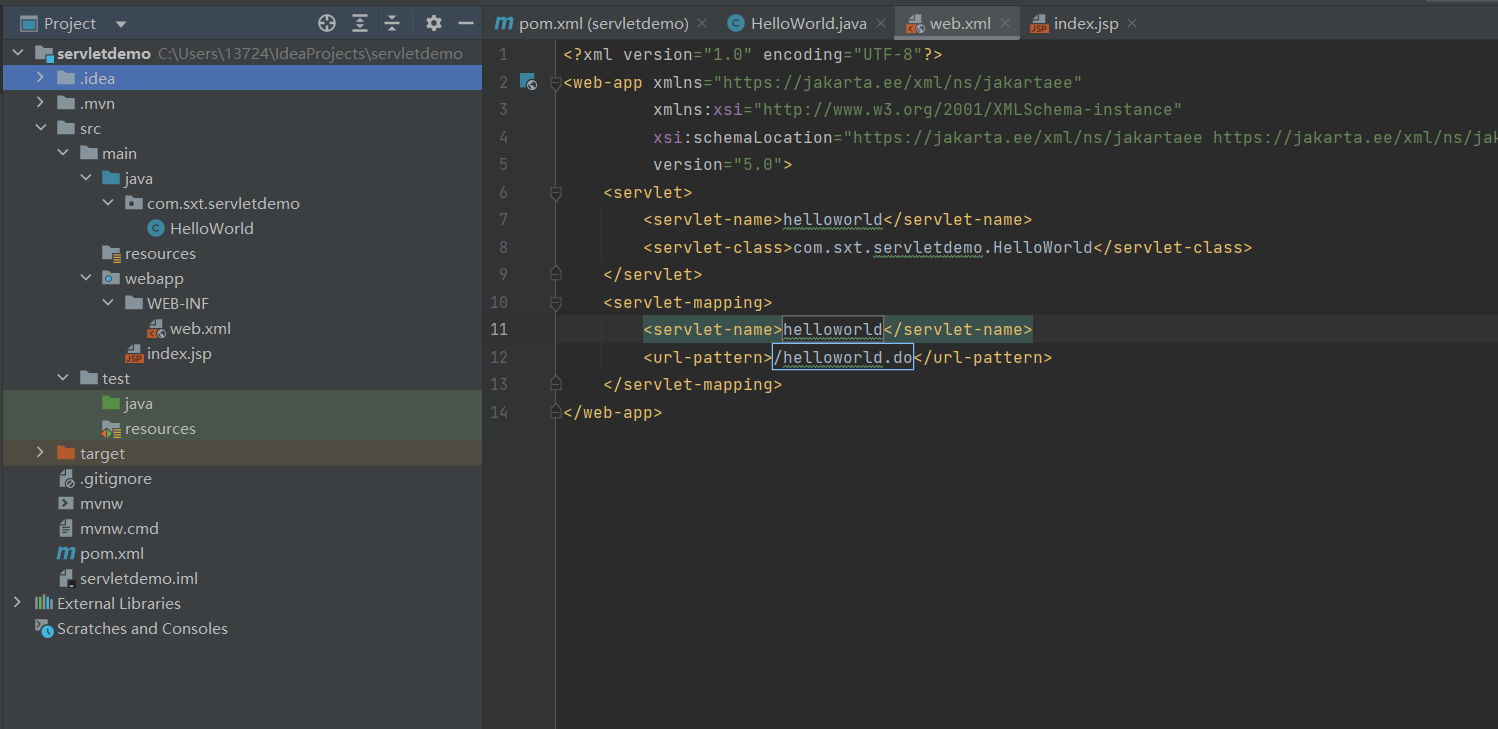The image size is (1498, 729).
Task: Collapse the WEB-INF folder
Action: pyautogui.click(x=108, y=303)
